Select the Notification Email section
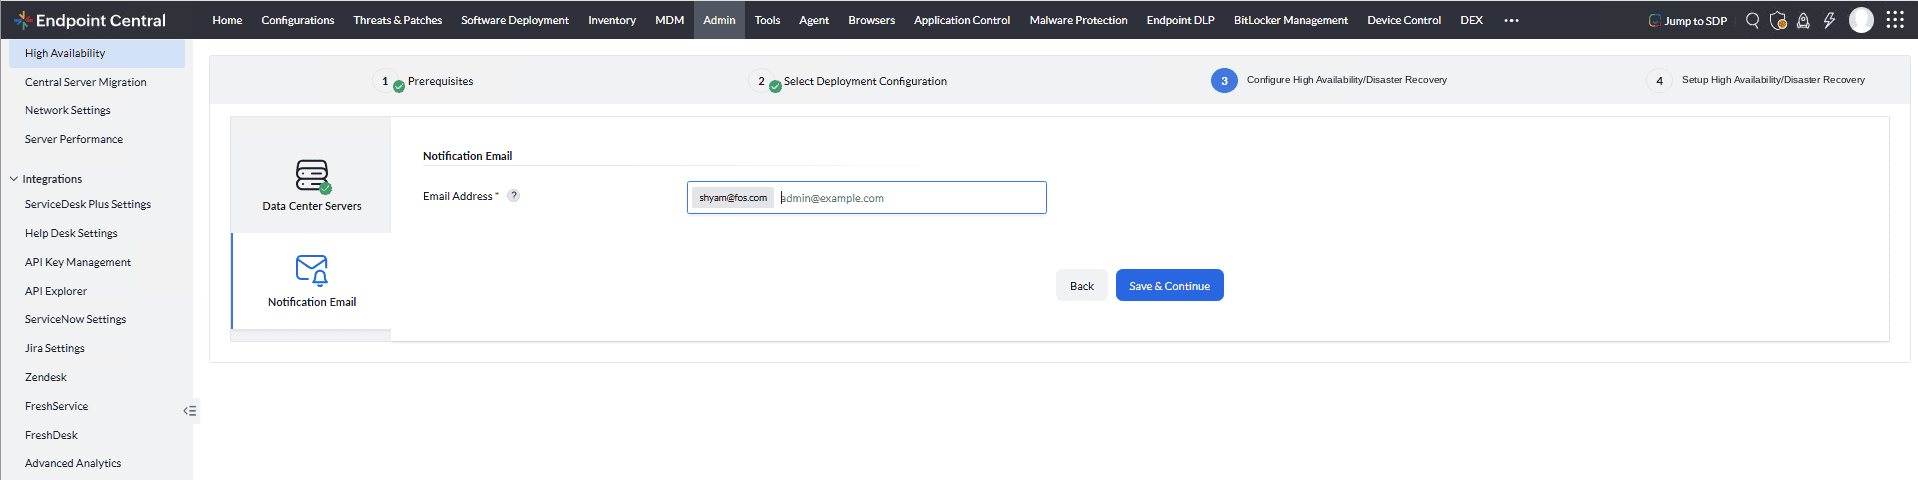Image resolution: width=1918 pixels, height=480 pixels. click(312, 281)
